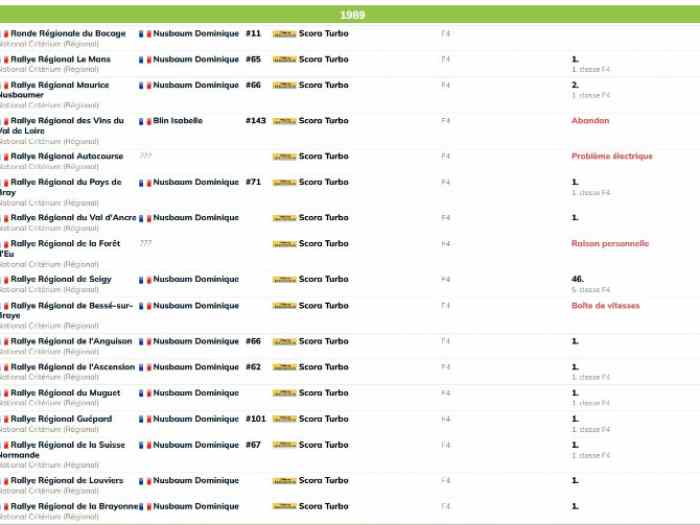Open Nusbaum Dominique in the #101 row
Viewport: 700px width, 525px height.
pyautogui.click(x=196, y=419)
